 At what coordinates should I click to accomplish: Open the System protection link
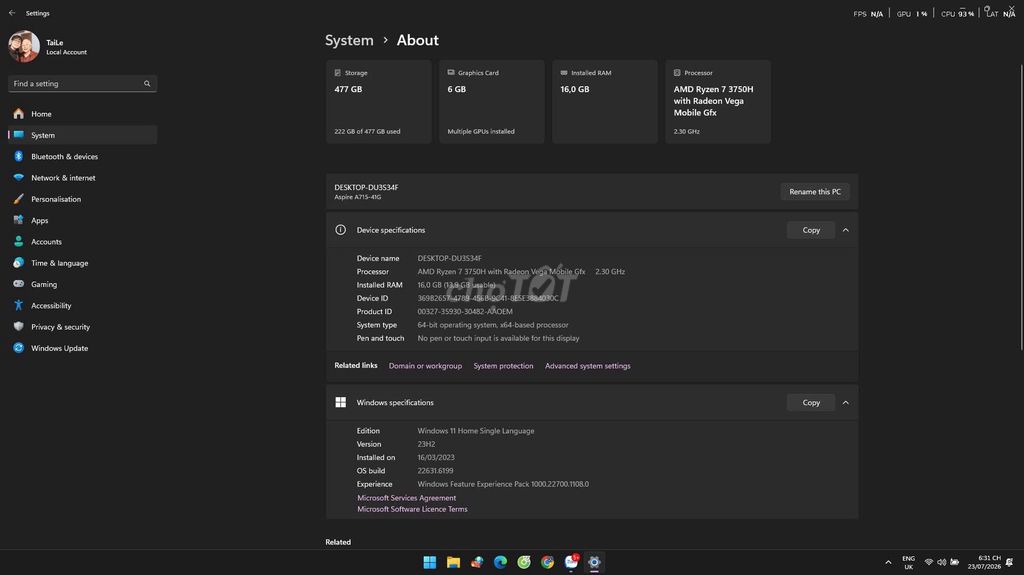(x=504, y=366)
